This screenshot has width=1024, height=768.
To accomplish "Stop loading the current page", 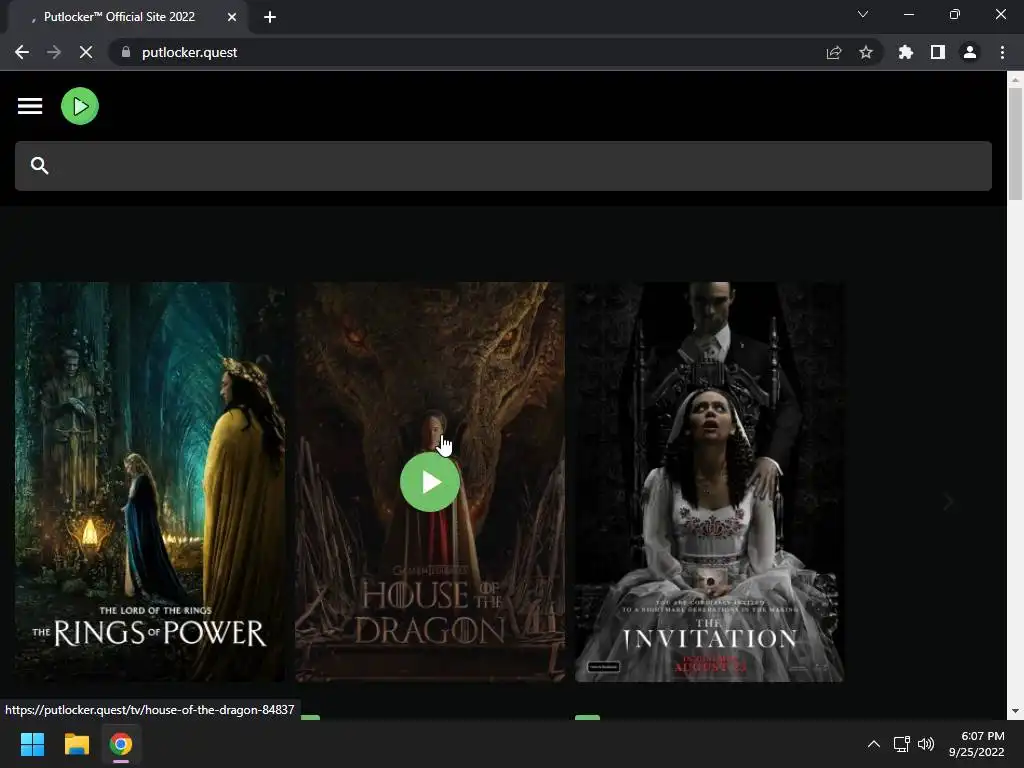I will (x=86, y=52).
